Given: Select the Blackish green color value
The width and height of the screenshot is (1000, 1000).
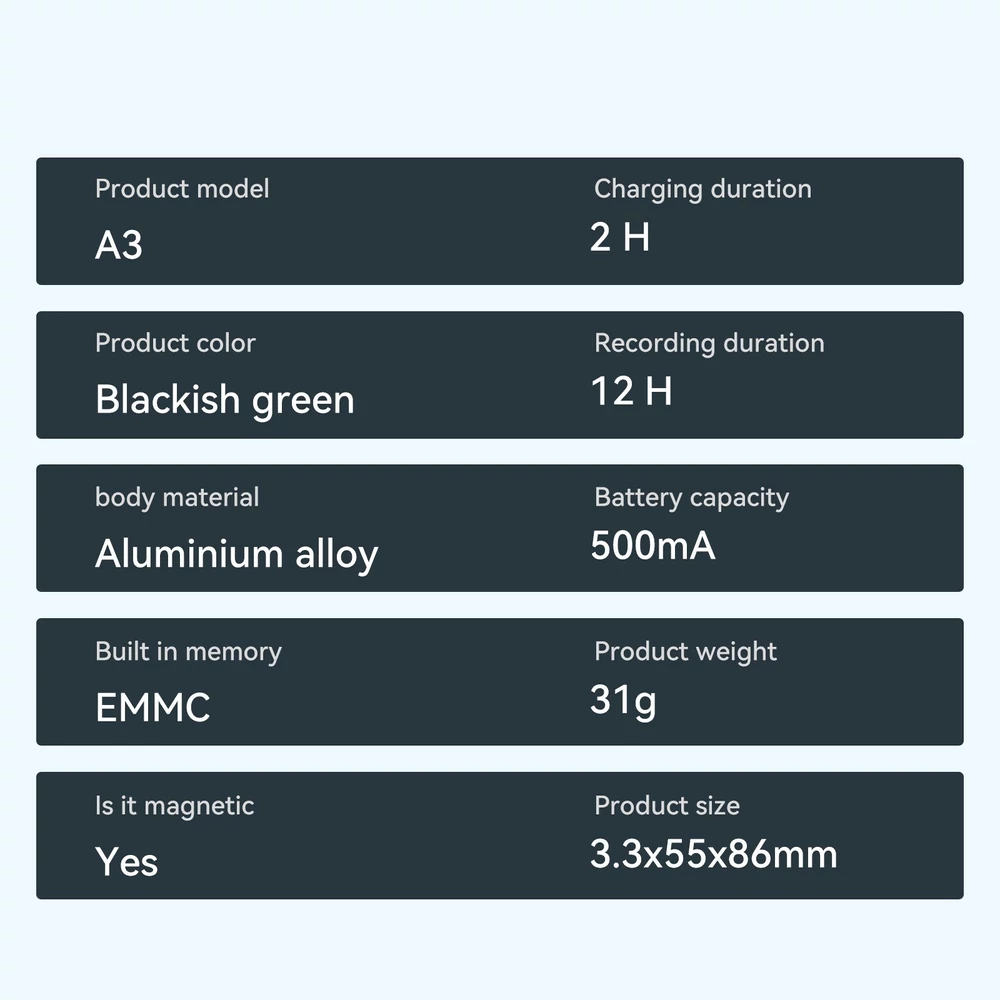Looking at the screenshot, I should point(224,401).
